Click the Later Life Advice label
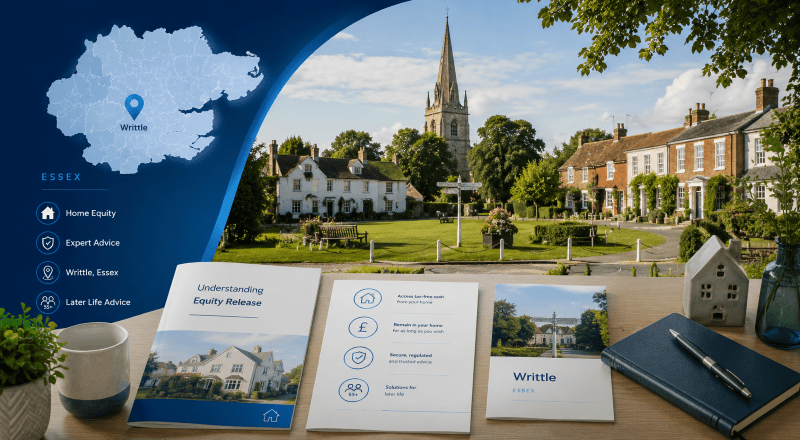Image resolution: width=800 pixels, height=440 pixels. pyautogui.click(x=98, y=302)
